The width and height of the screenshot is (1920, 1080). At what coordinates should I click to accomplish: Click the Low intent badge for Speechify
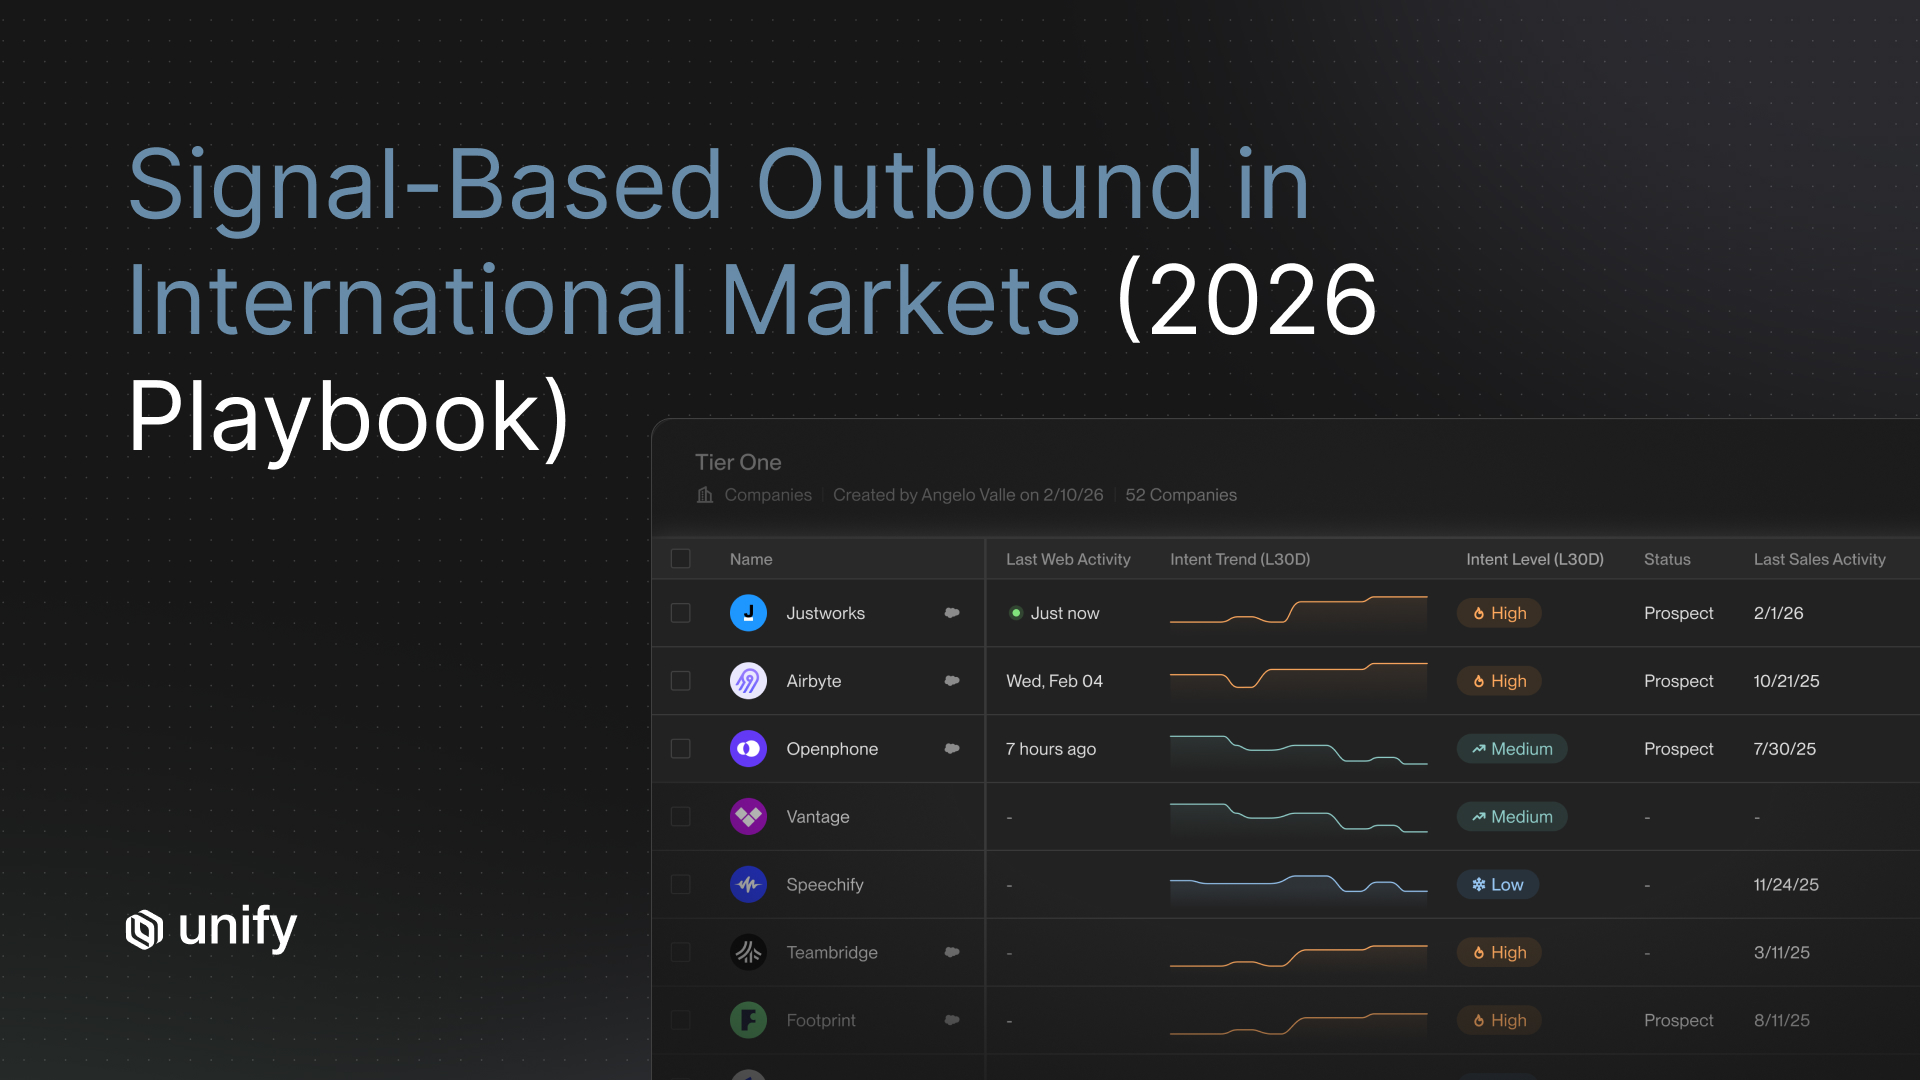1497,885
